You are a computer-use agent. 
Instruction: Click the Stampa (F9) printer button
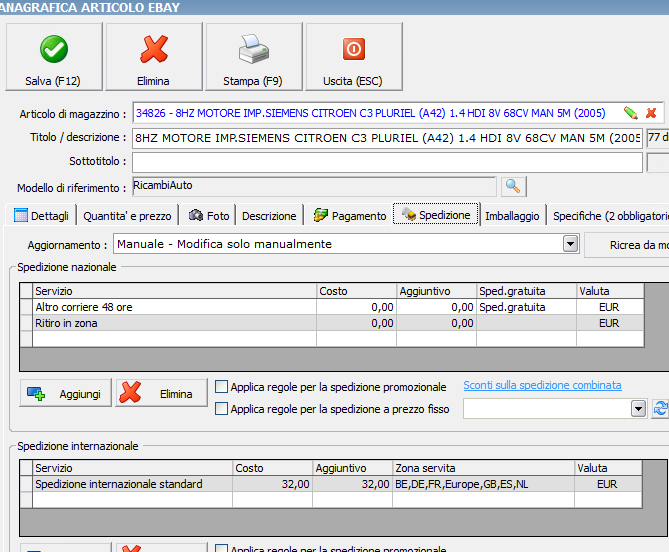tap(253, 57)
